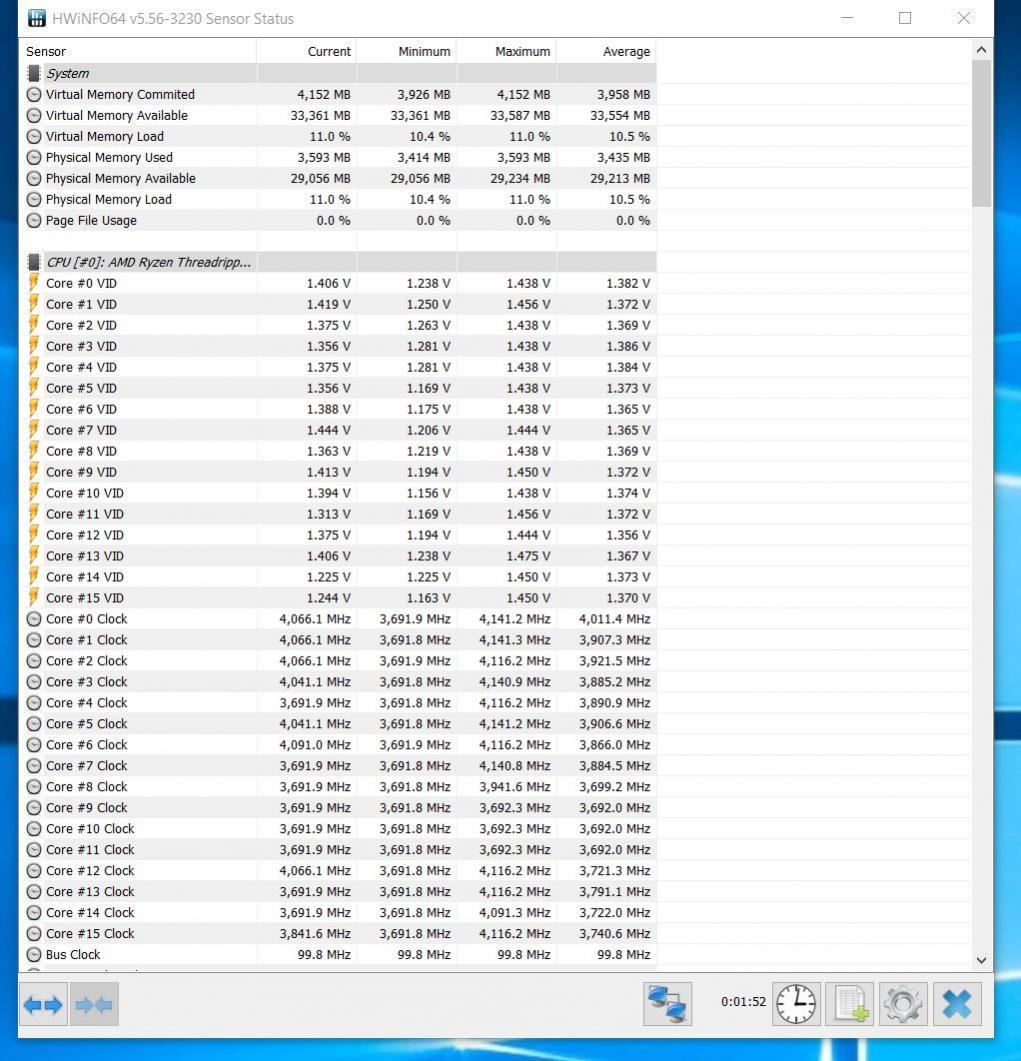Click the expand layout arrows button
Image resolution: width=1021 pixels, height=1061 pixels.
[x=43, y=1004]
